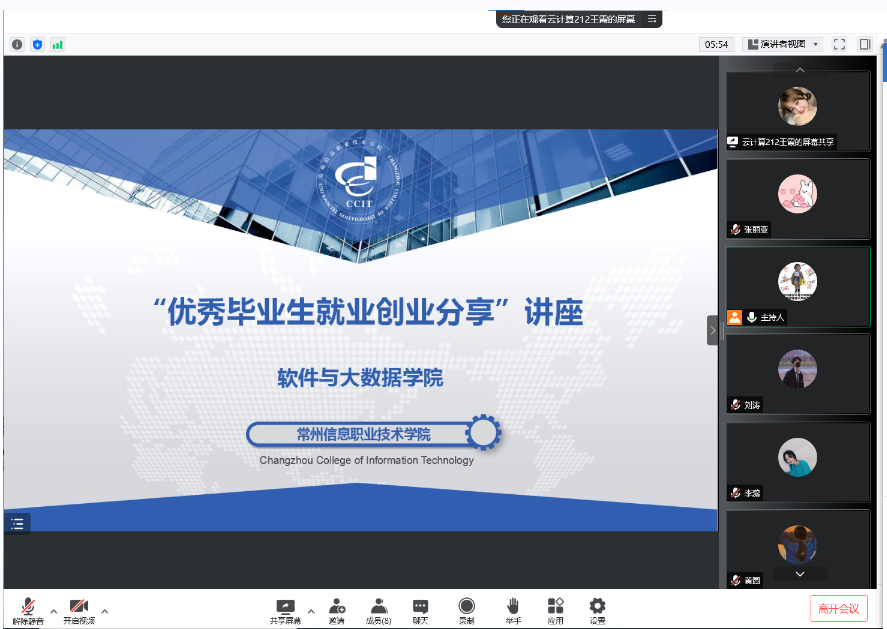This screenshot has width=887, height=629.
Task: Enter full screen mode icon
Action: [839, 45]
